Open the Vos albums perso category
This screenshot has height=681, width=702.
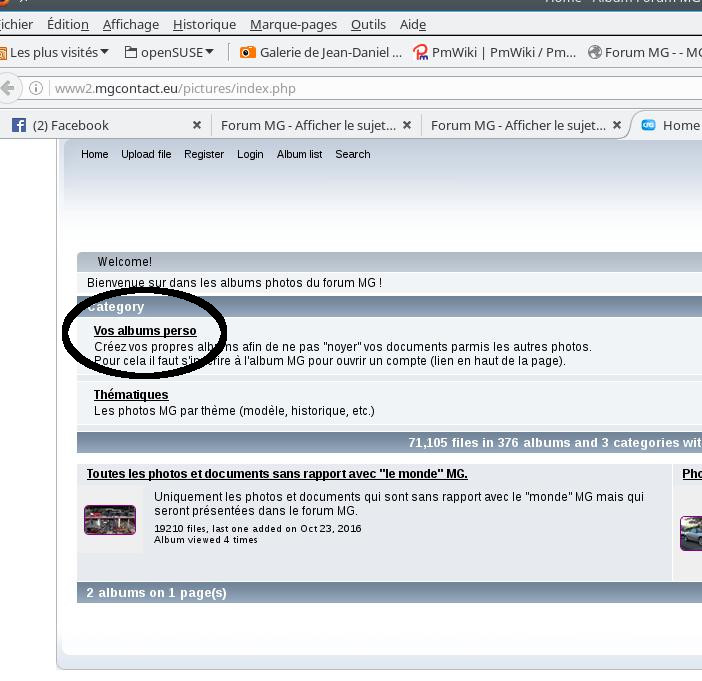pyautogui.click(x=145, y=330)
